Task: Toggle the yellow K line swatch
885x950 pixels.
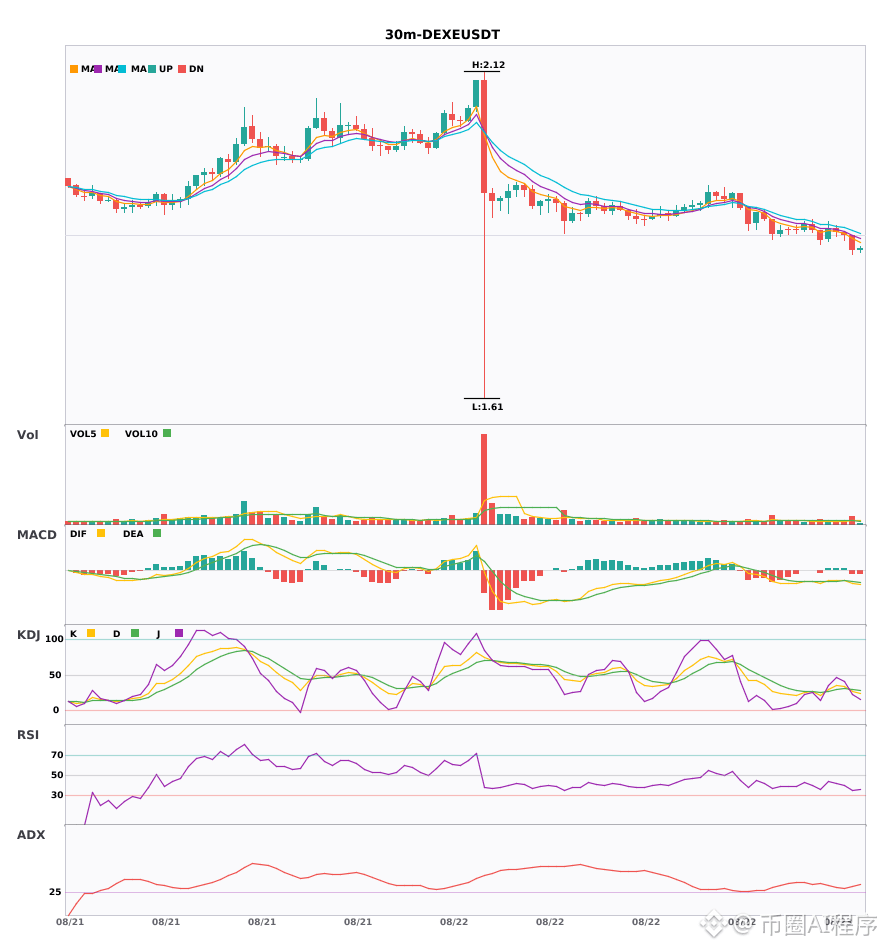Action: point(91,633)
